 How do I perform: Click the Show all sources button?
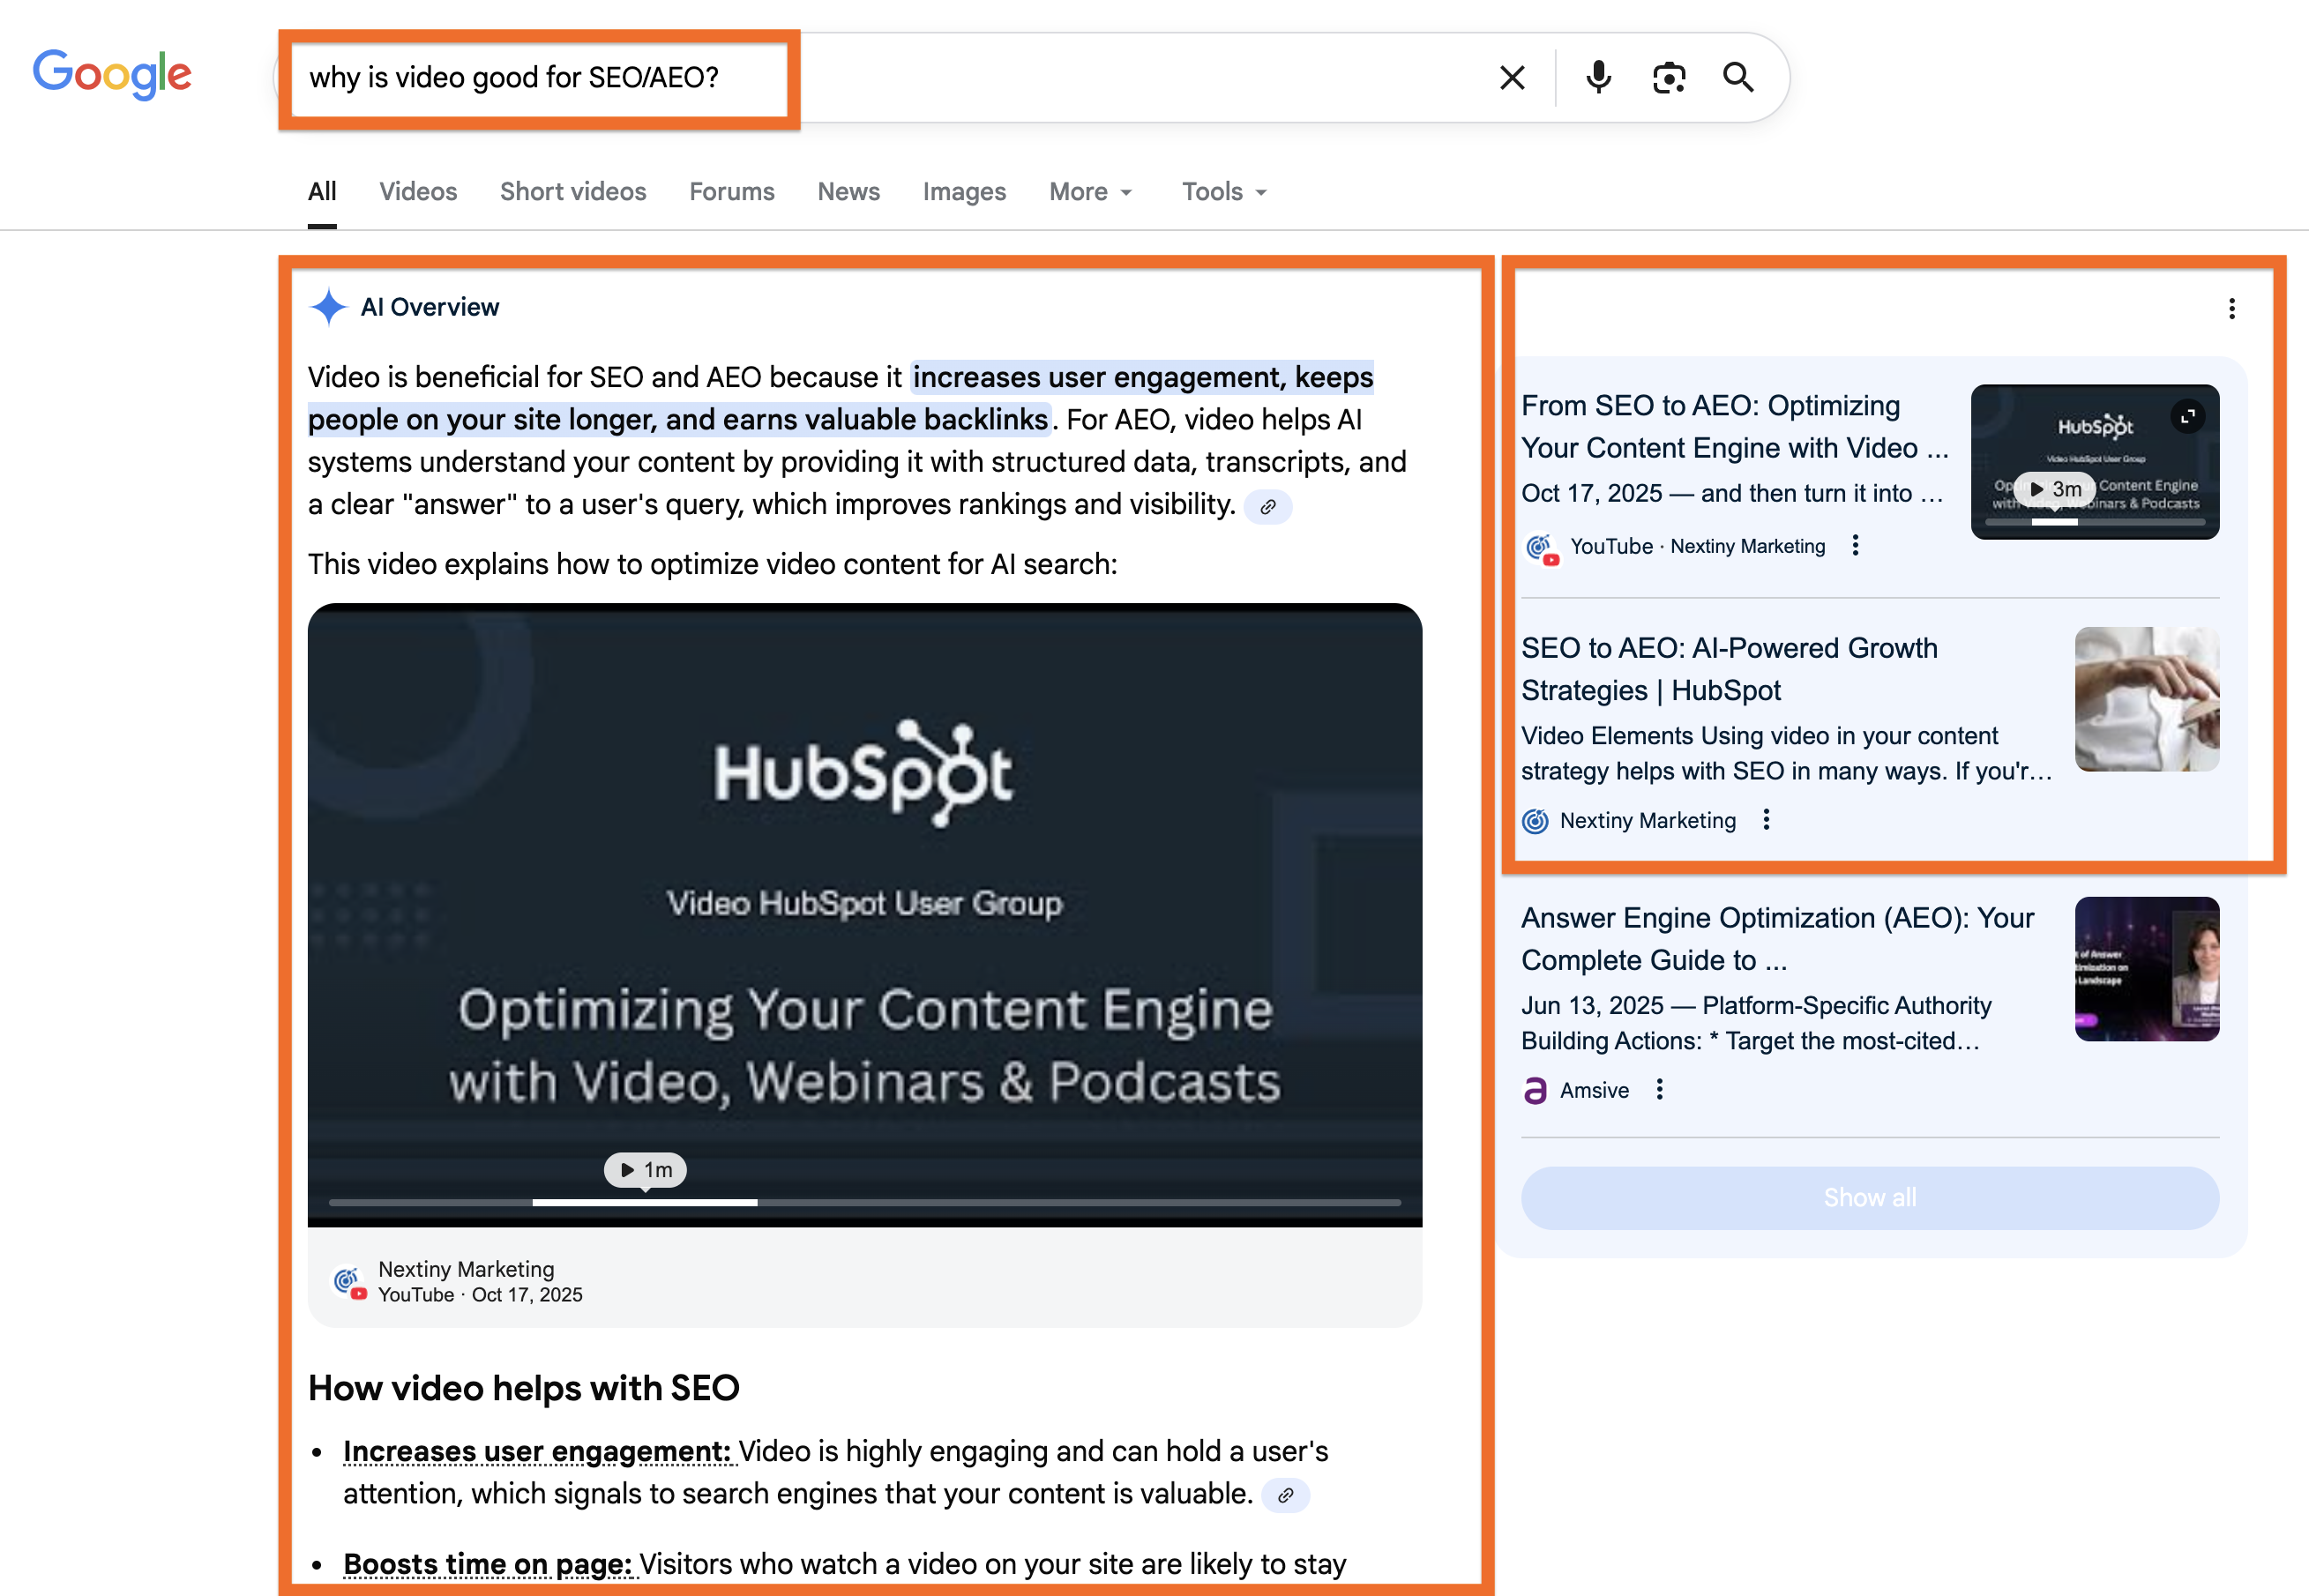(1869, 1198)
